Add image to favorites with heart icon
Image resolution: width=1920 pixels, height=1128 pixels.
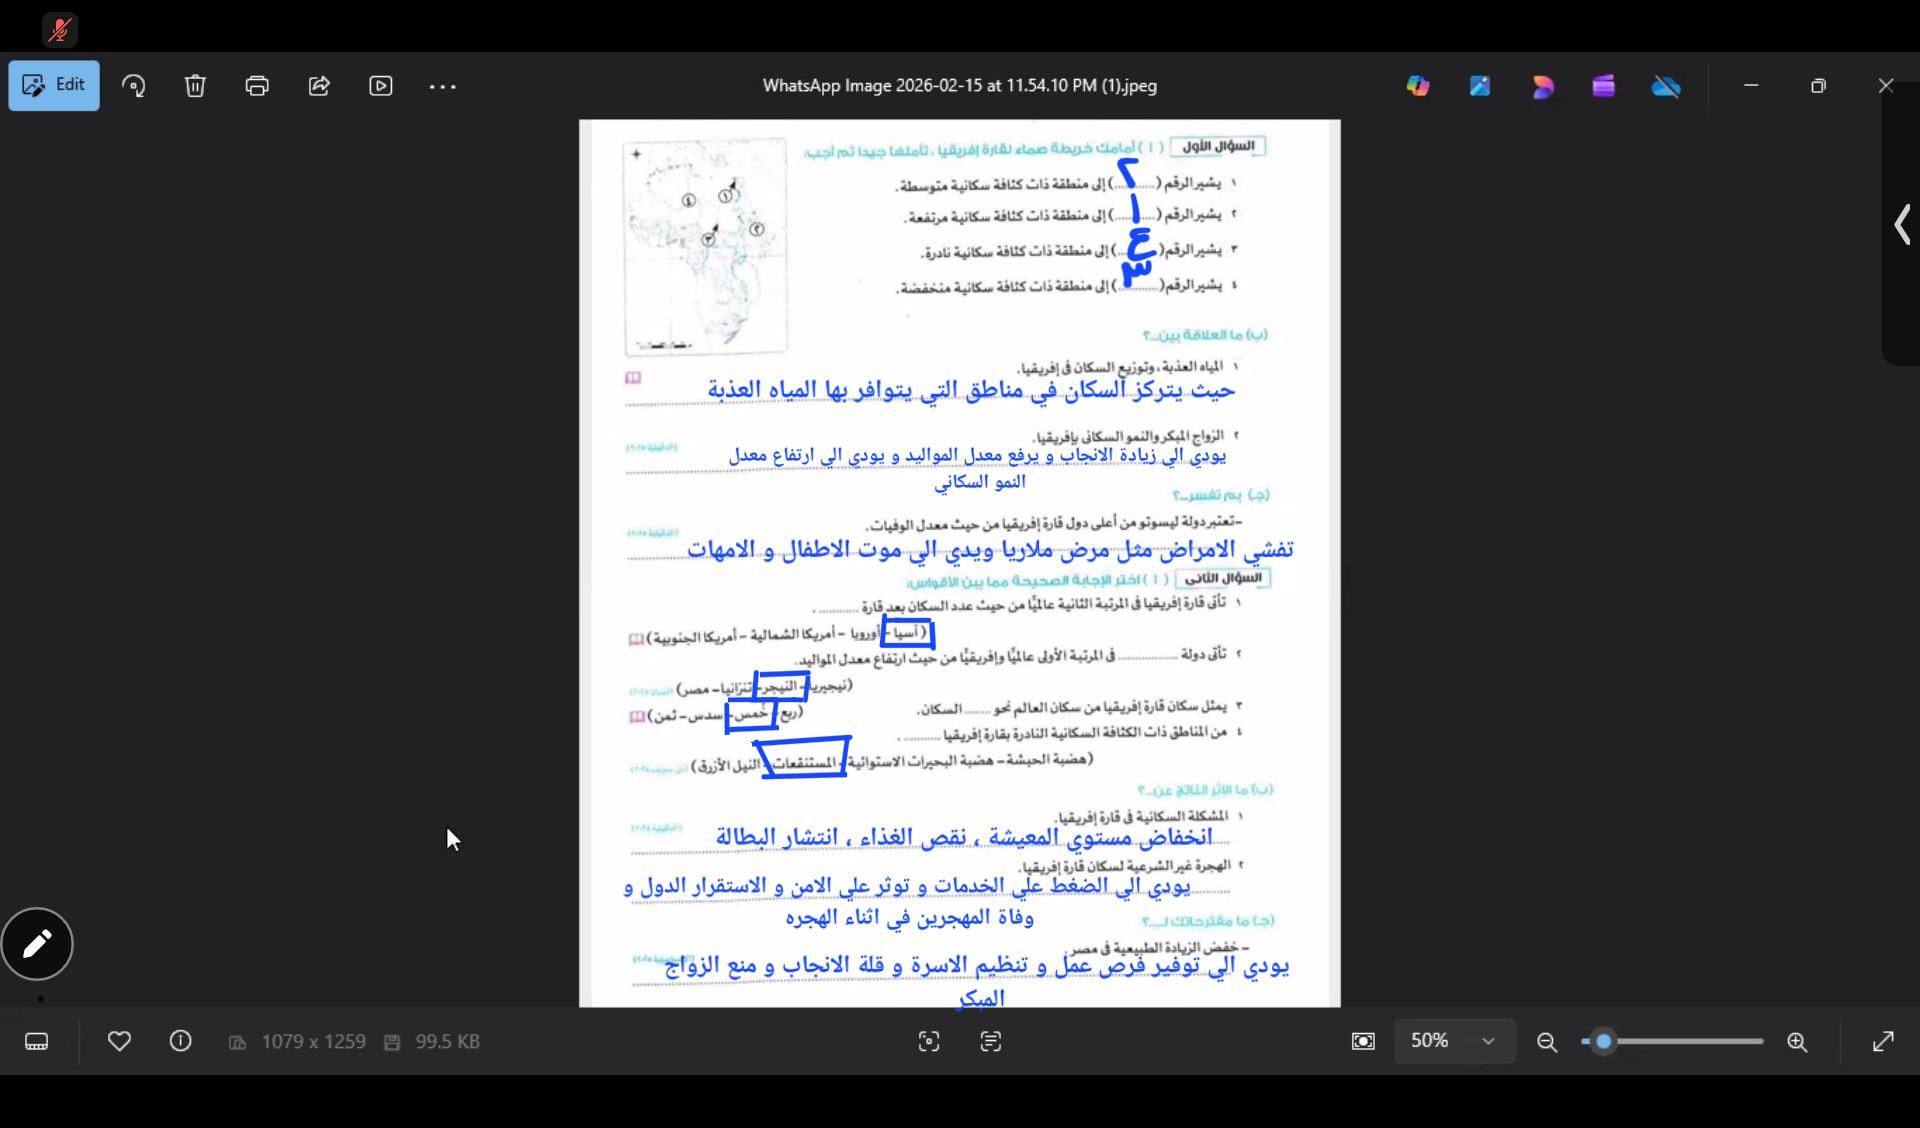tap(119, 1042)
